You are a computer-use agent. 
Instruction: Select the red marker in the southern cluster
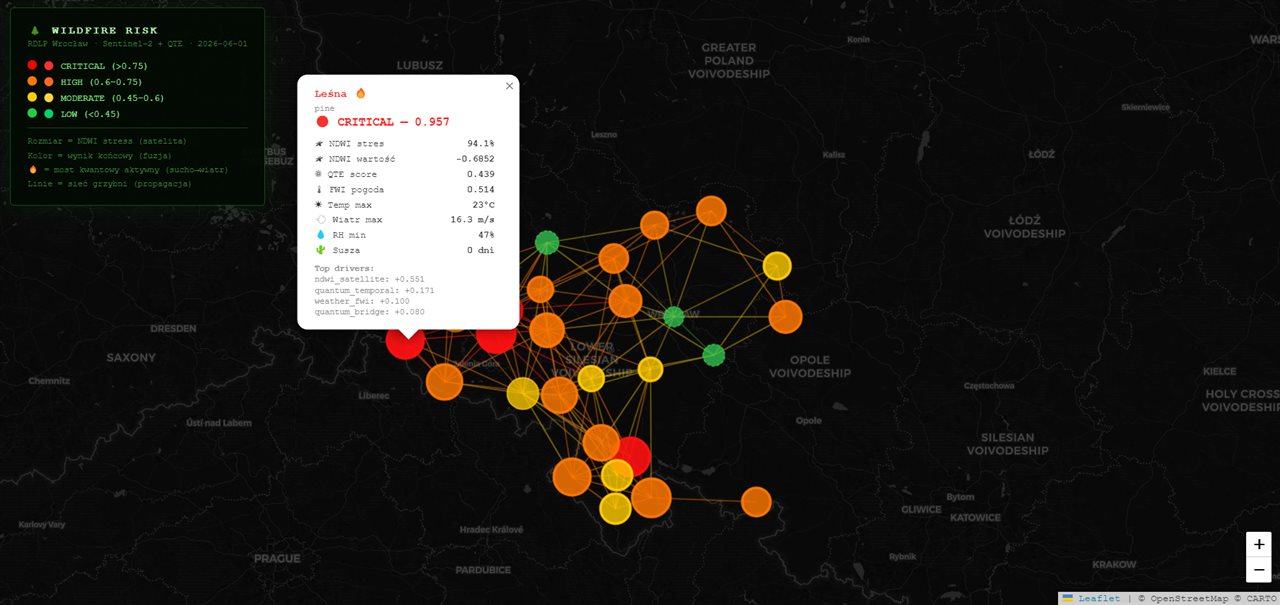pos(631,457)
